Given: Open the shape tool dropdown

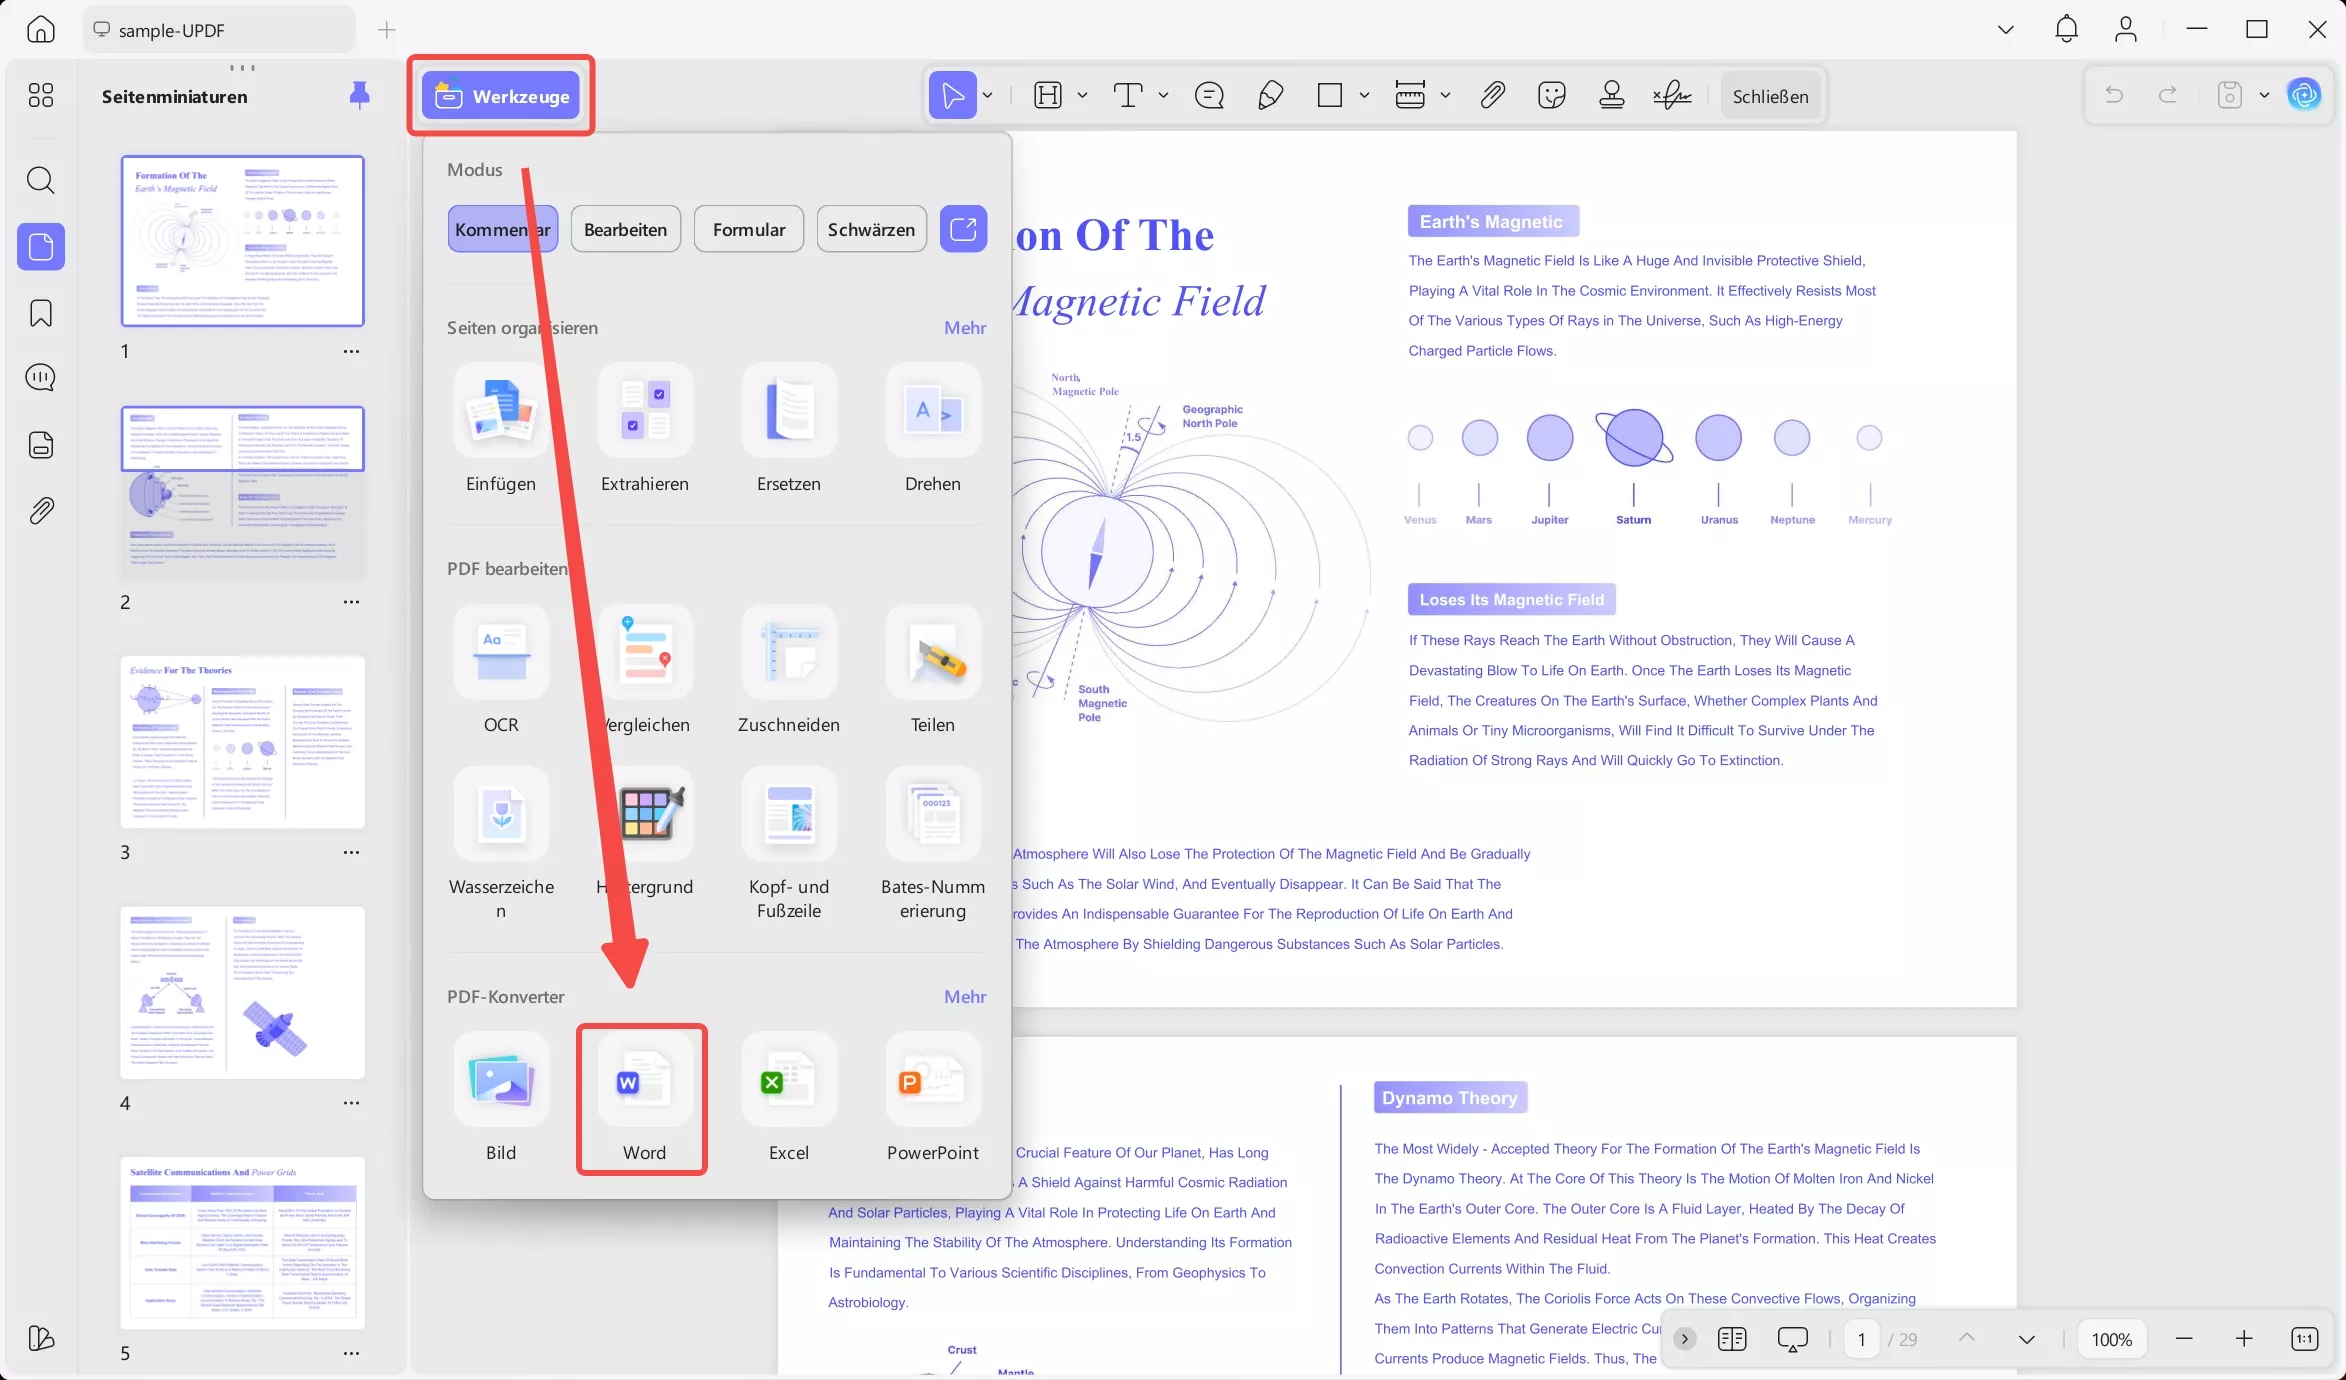Looking at the screenshot, I should [x=1365, y=95].
